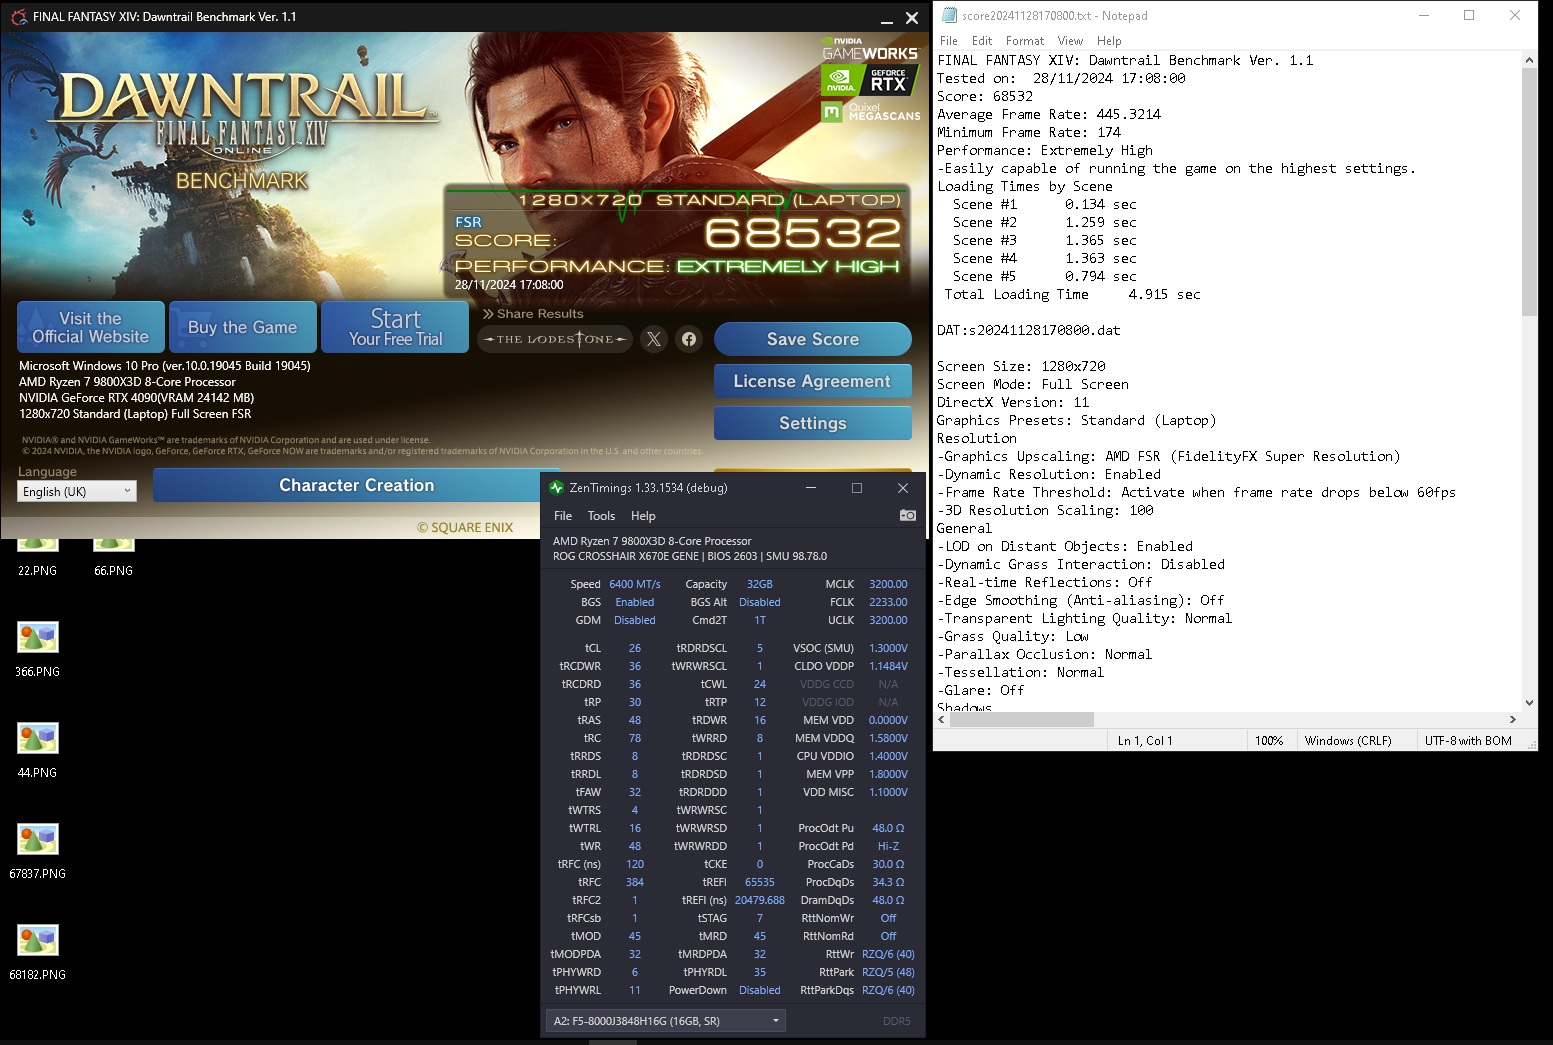Click the Notepad document icon in title bar

click(x=949, y=15)
